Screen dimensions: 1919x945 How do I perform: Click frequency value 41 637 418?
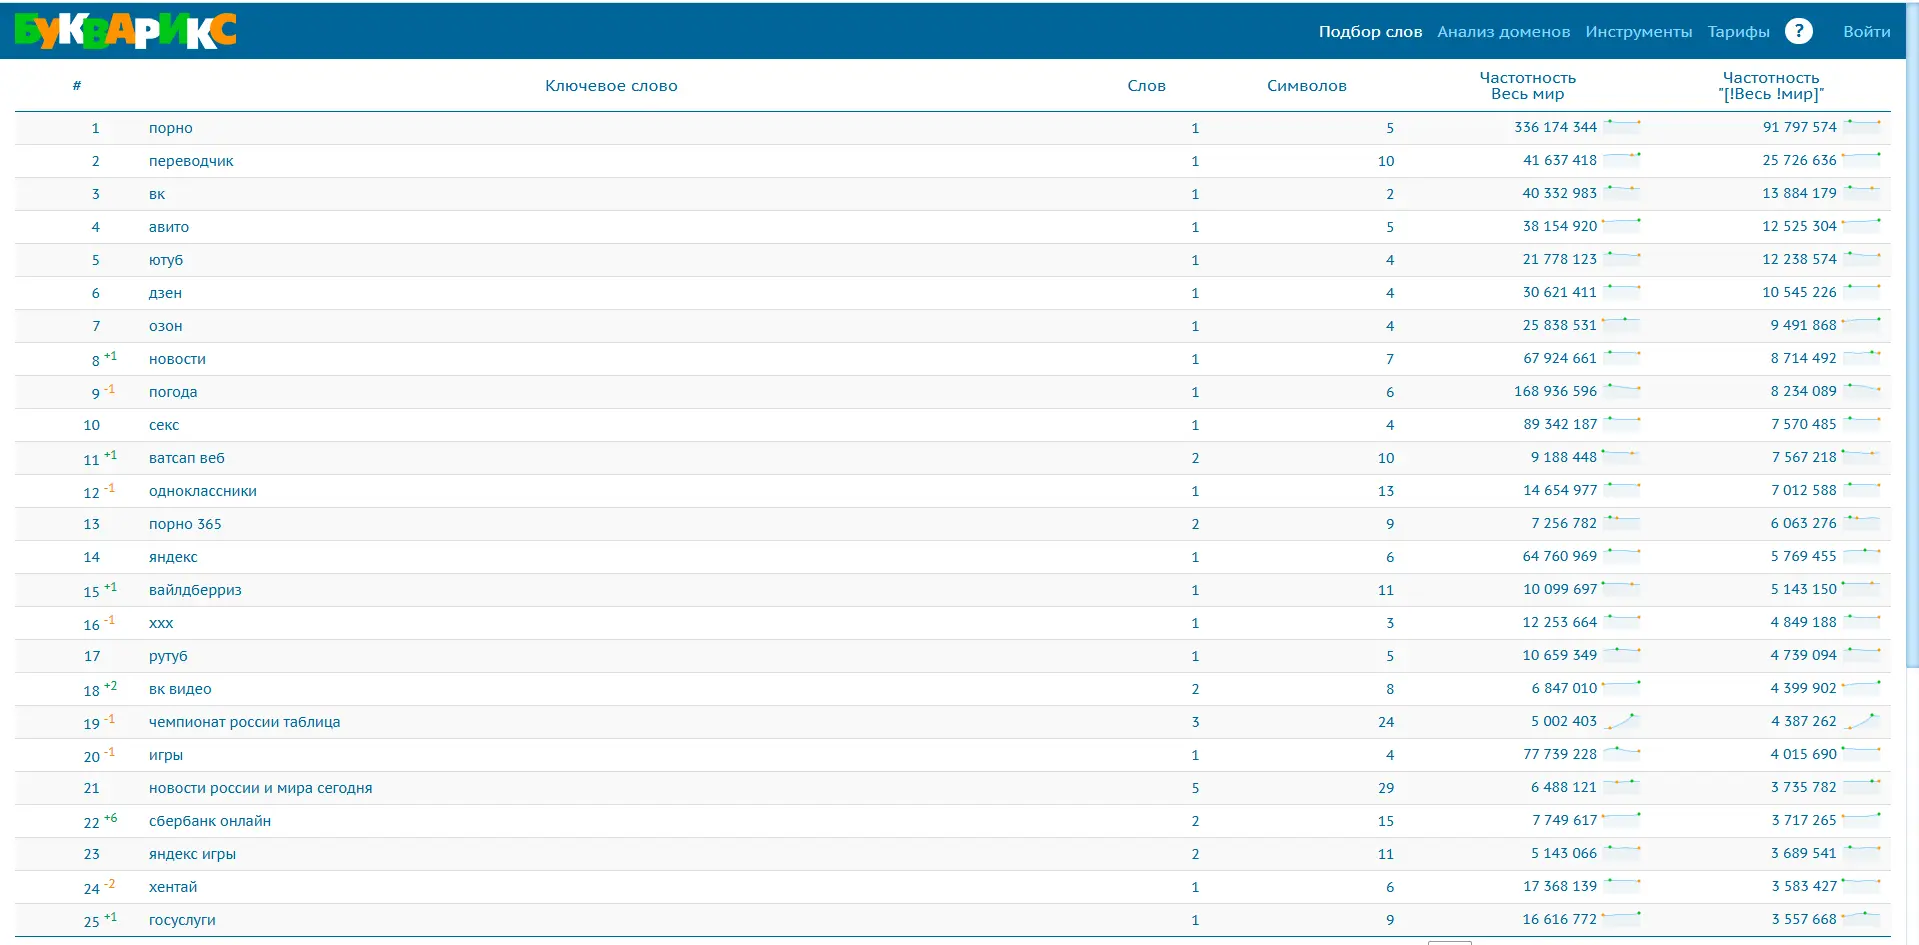pos(1560,160)
